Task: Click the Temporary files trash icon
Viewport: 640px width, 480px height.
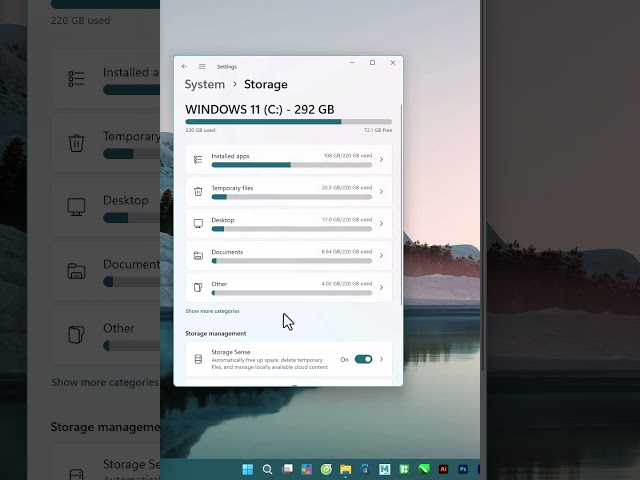Action: point(198,191)
